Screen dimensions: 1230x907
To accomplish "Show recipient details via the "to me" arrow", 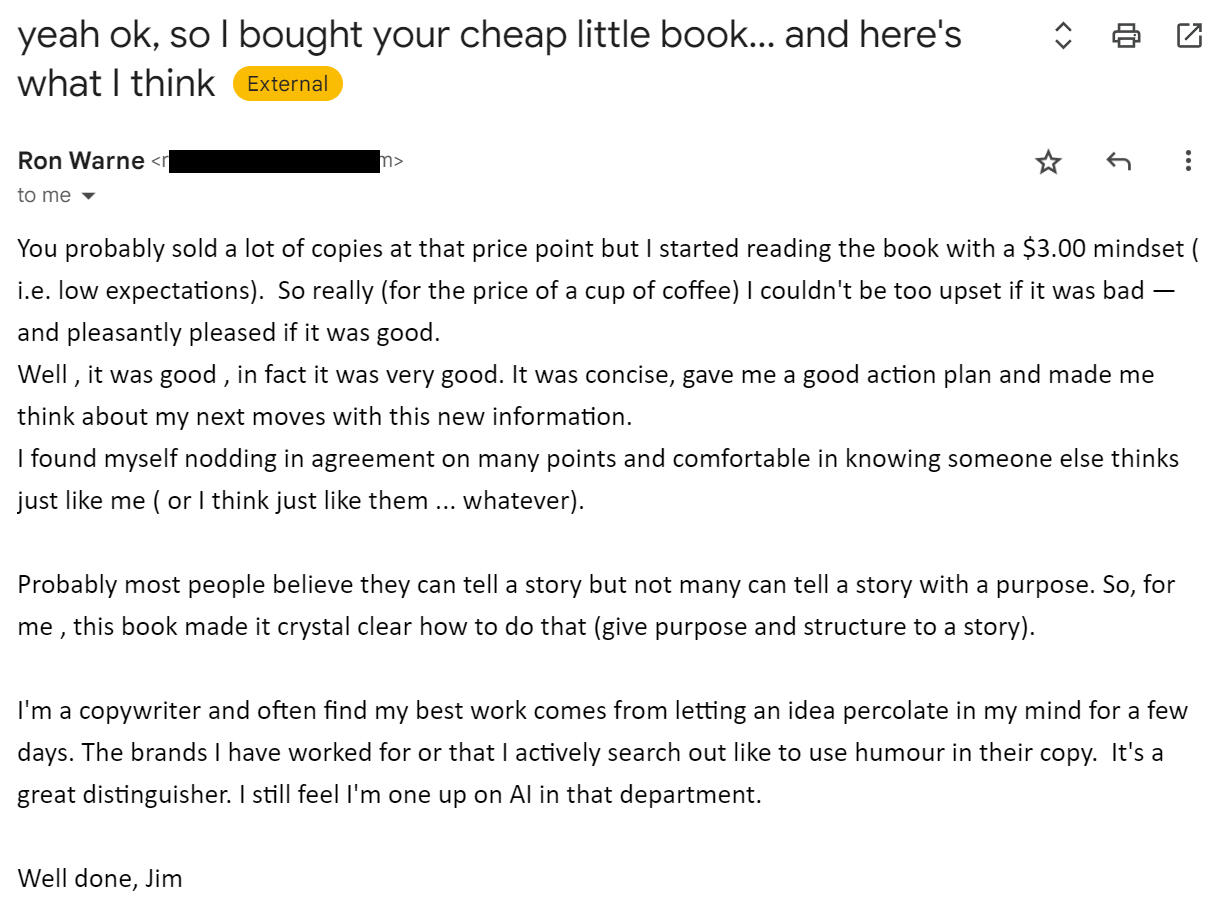I will 88,196.
